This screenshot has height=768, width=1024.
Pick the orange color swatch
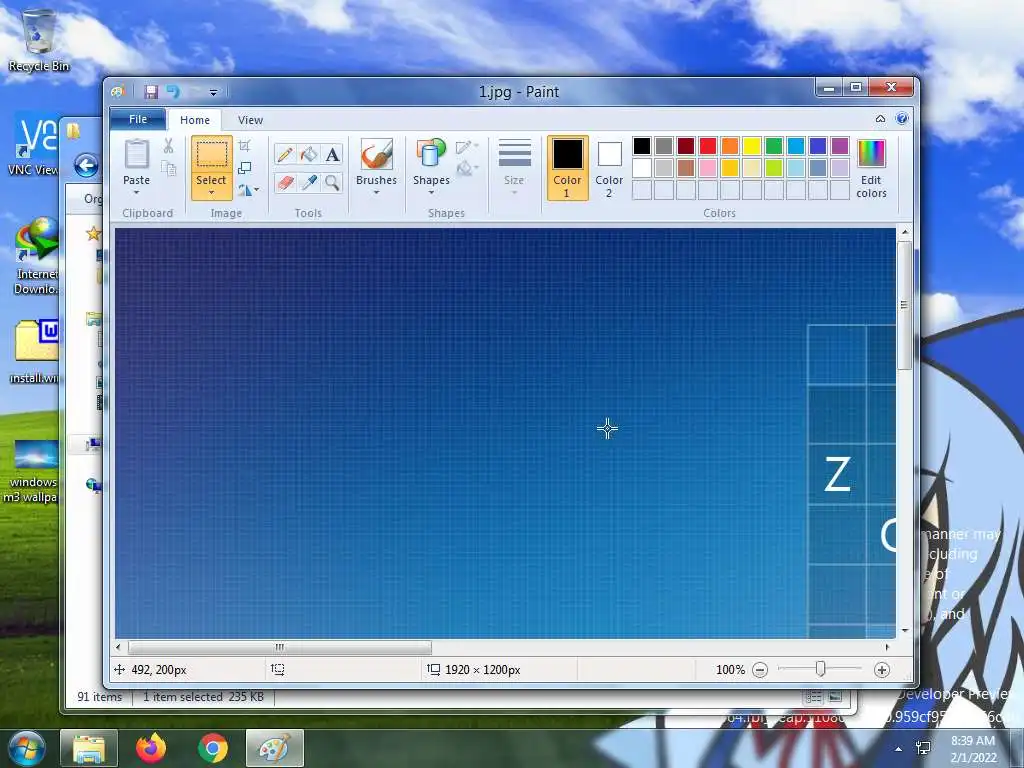point(730,146)
